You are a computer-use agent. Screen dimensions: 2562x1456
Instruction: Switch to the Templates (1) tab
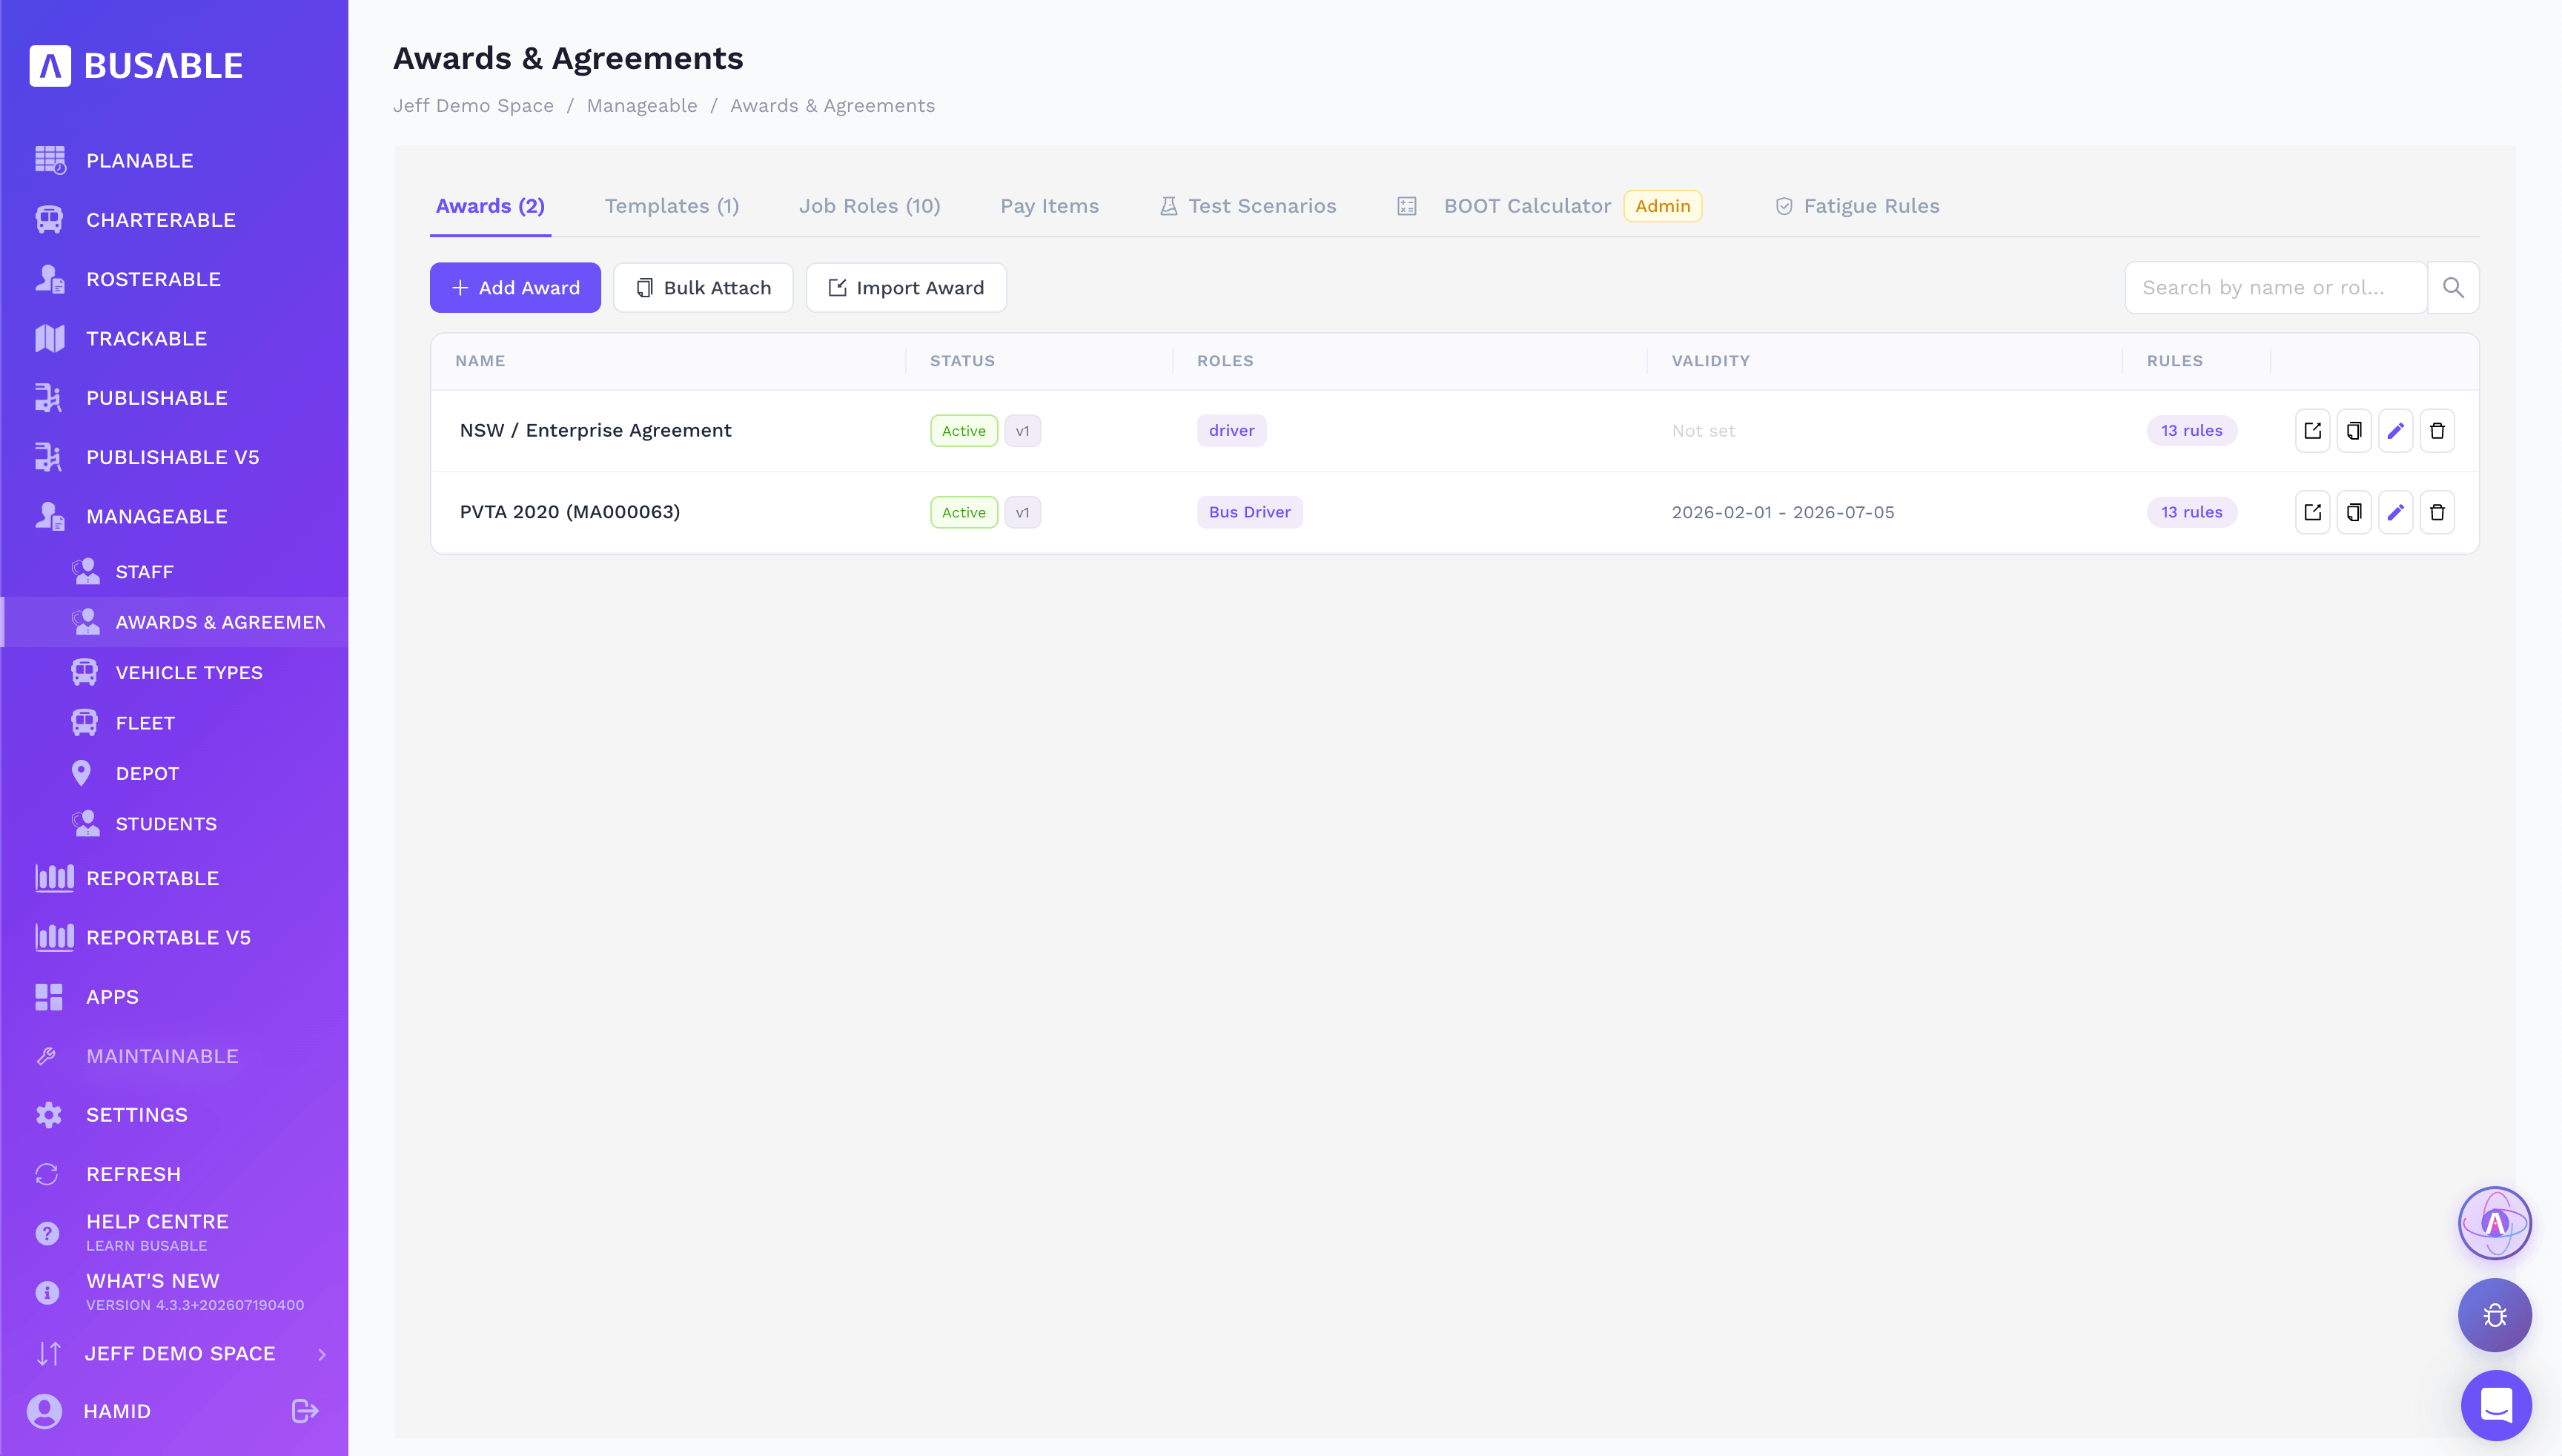coord(672,206)
